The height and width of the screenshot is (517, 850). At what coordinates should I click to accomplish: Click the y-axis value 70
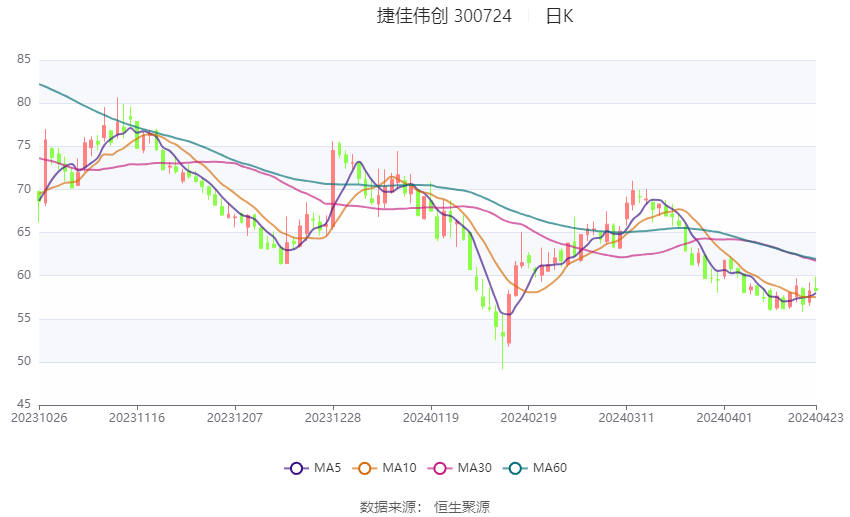(24, 189)
